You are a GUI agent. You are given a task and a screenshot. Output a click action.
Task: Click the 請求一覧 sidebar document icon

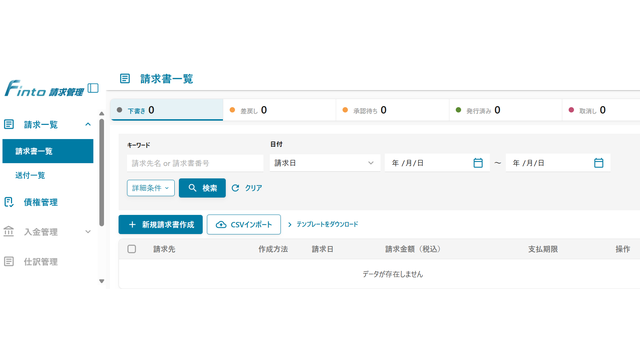coord(9,124)
